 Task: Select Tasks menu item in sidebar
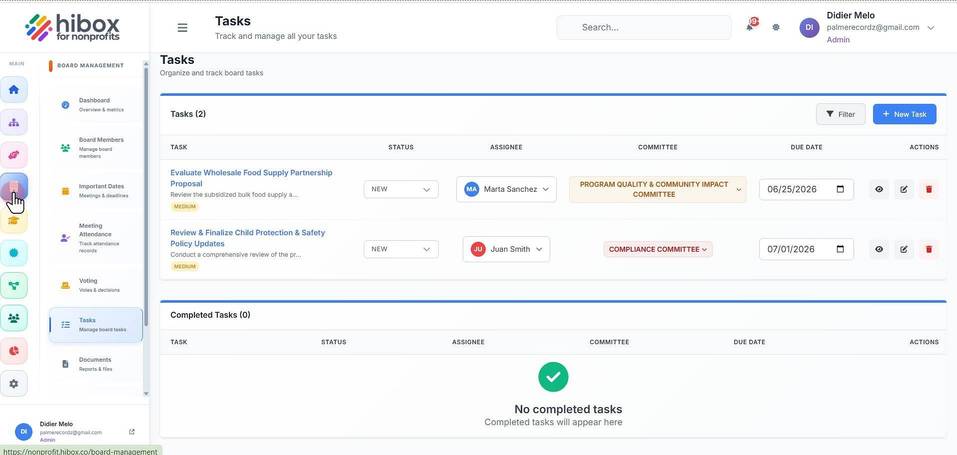[95, 324]
